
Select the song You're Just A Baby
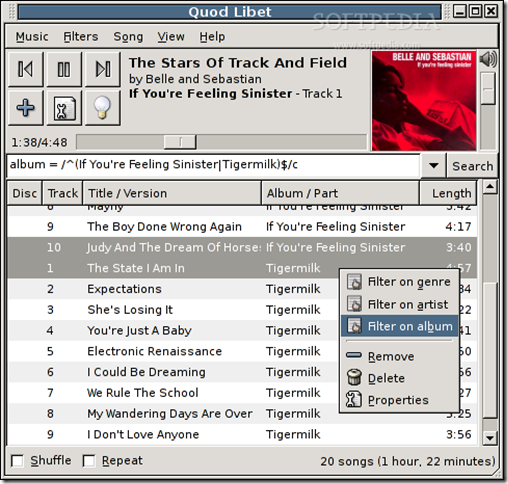click(x=242, y=330)
